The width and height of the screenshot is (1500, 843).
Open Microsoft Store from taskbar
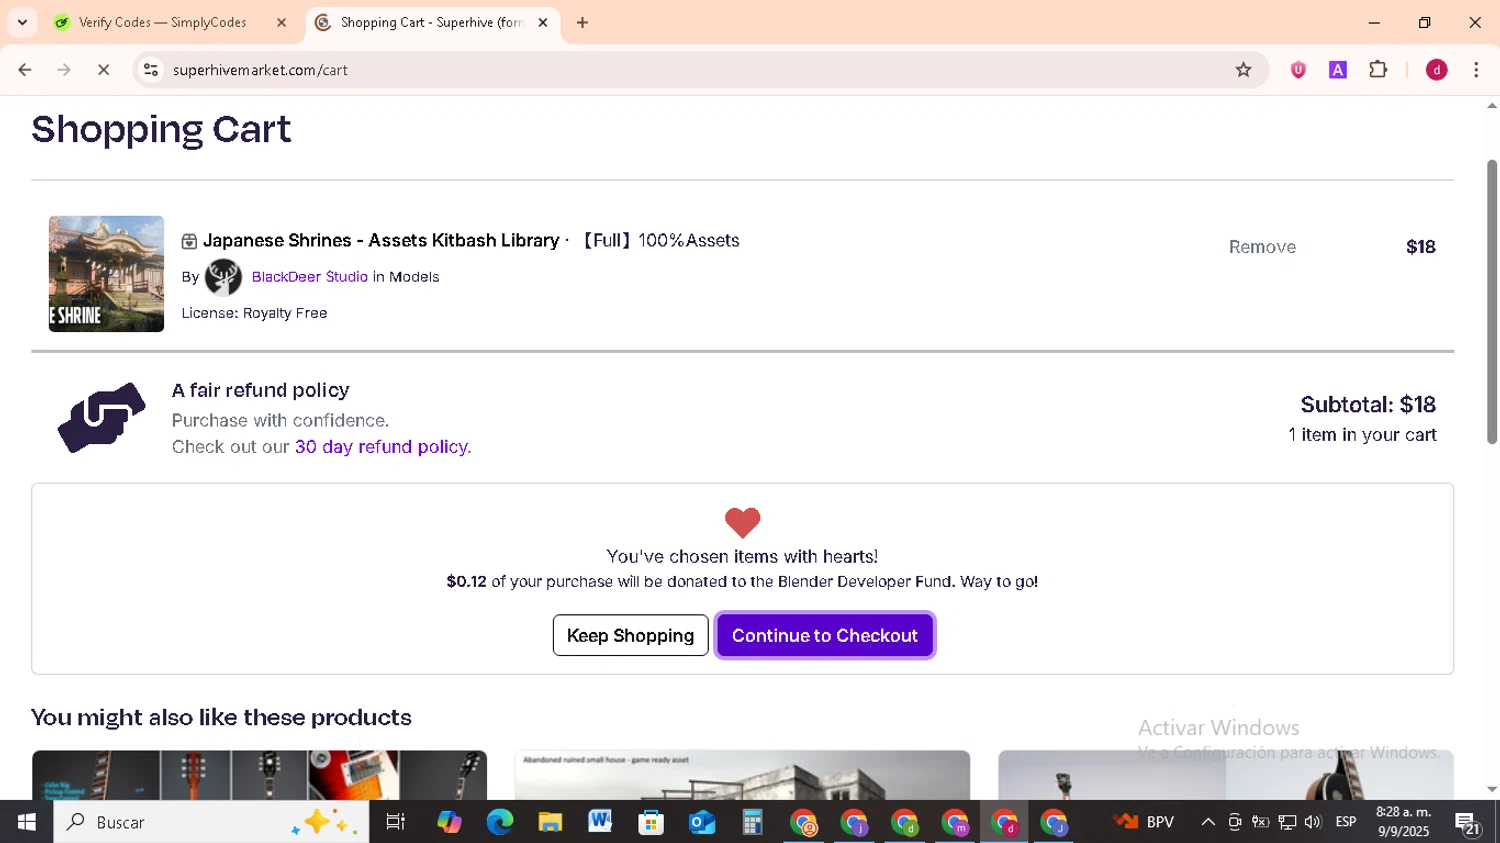tap(651, 822)
